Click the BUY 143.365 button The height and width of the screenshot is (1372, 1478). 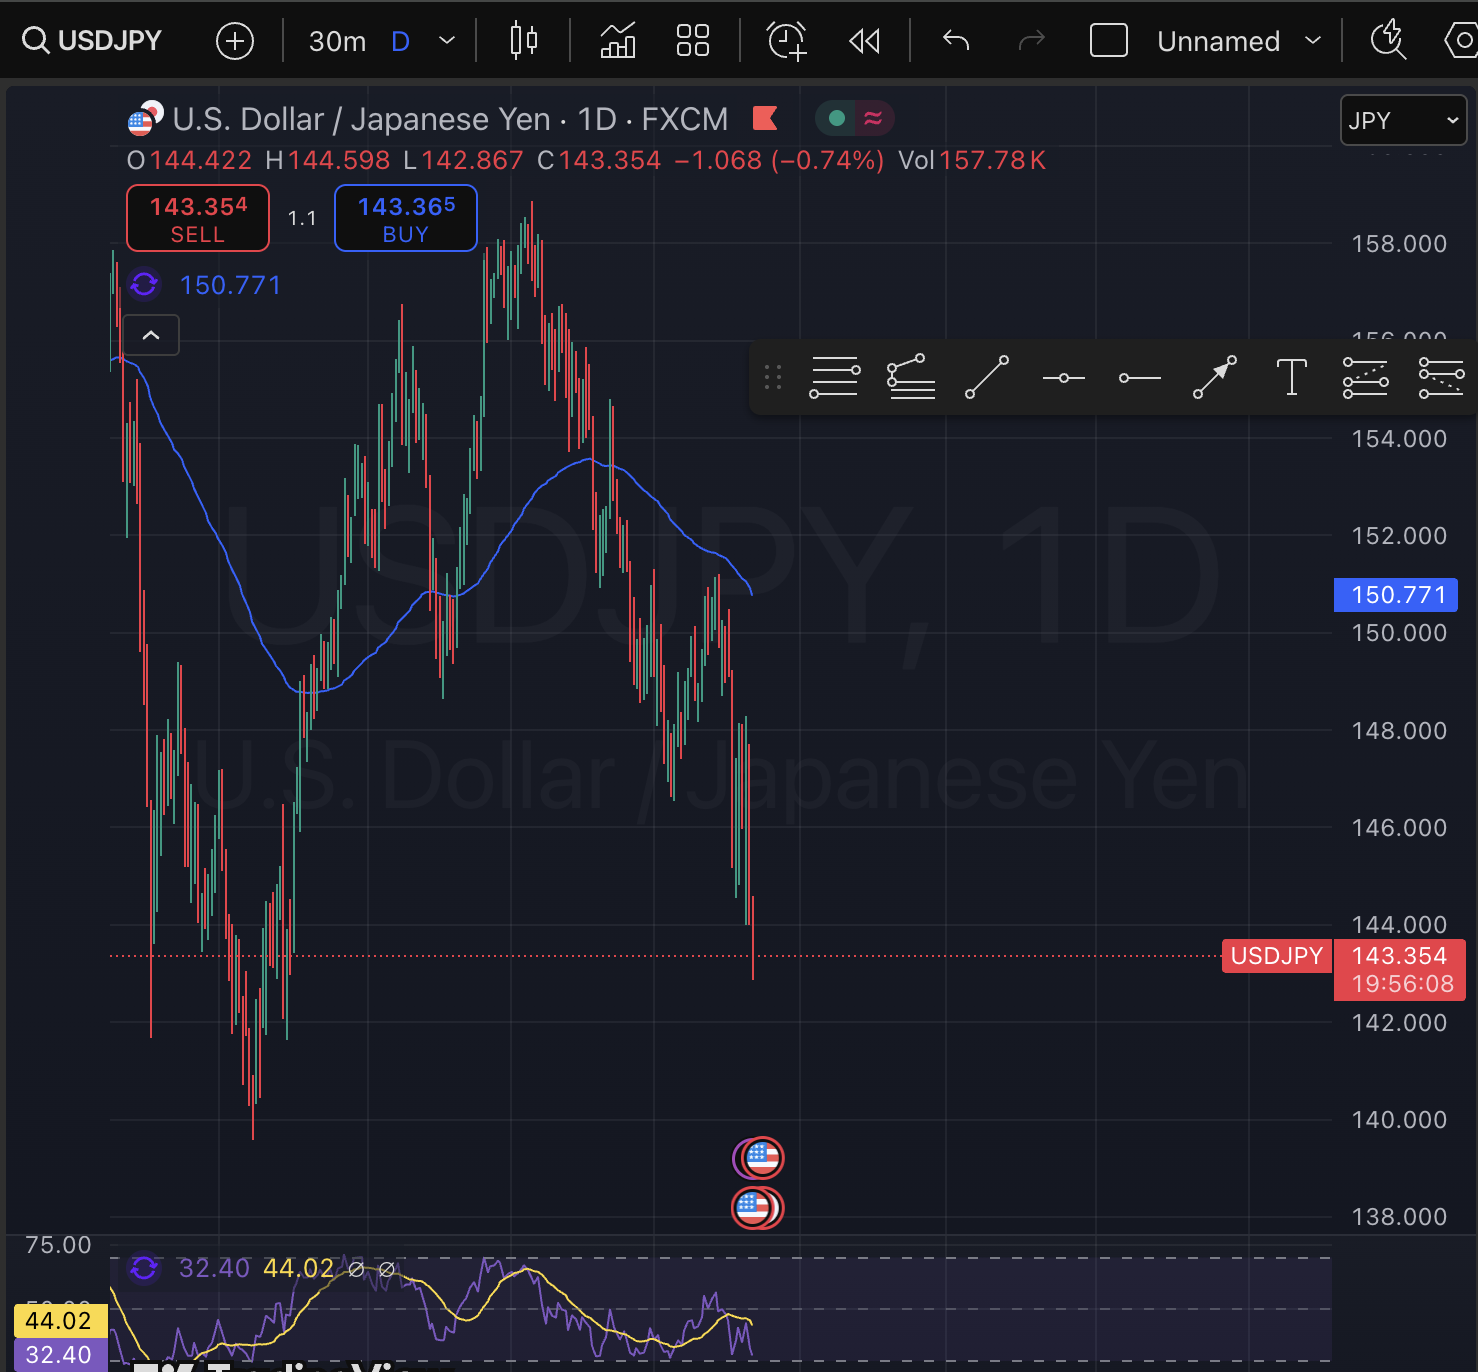pos(406,218)
